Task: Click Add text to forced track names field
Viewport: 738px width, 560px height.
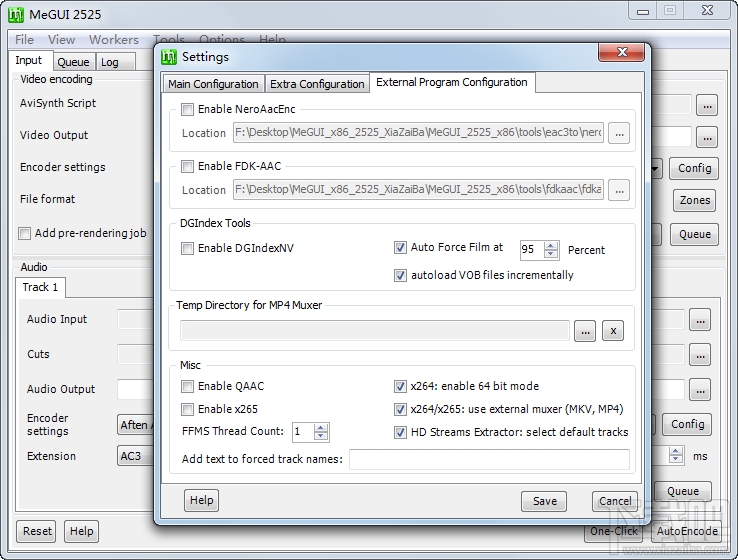Action: coord(489,459)
